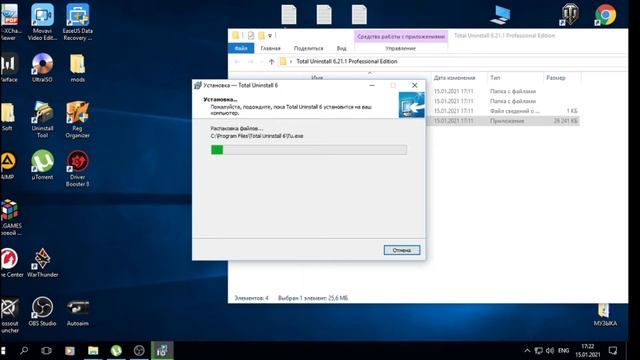Open EaseUS Data Recovery desktop icon
640x360 pixels.
[x=78, y=21]
